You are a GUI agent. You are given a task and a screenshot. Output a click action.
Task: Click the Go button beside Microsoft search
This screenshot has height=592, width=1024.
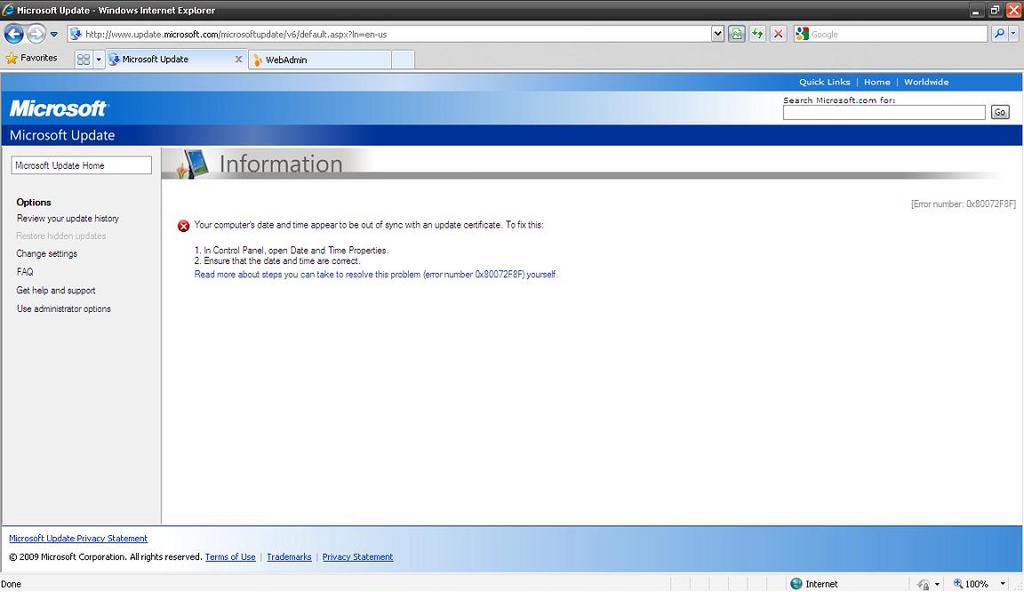pyautogui.click(x=1000, y=113)
